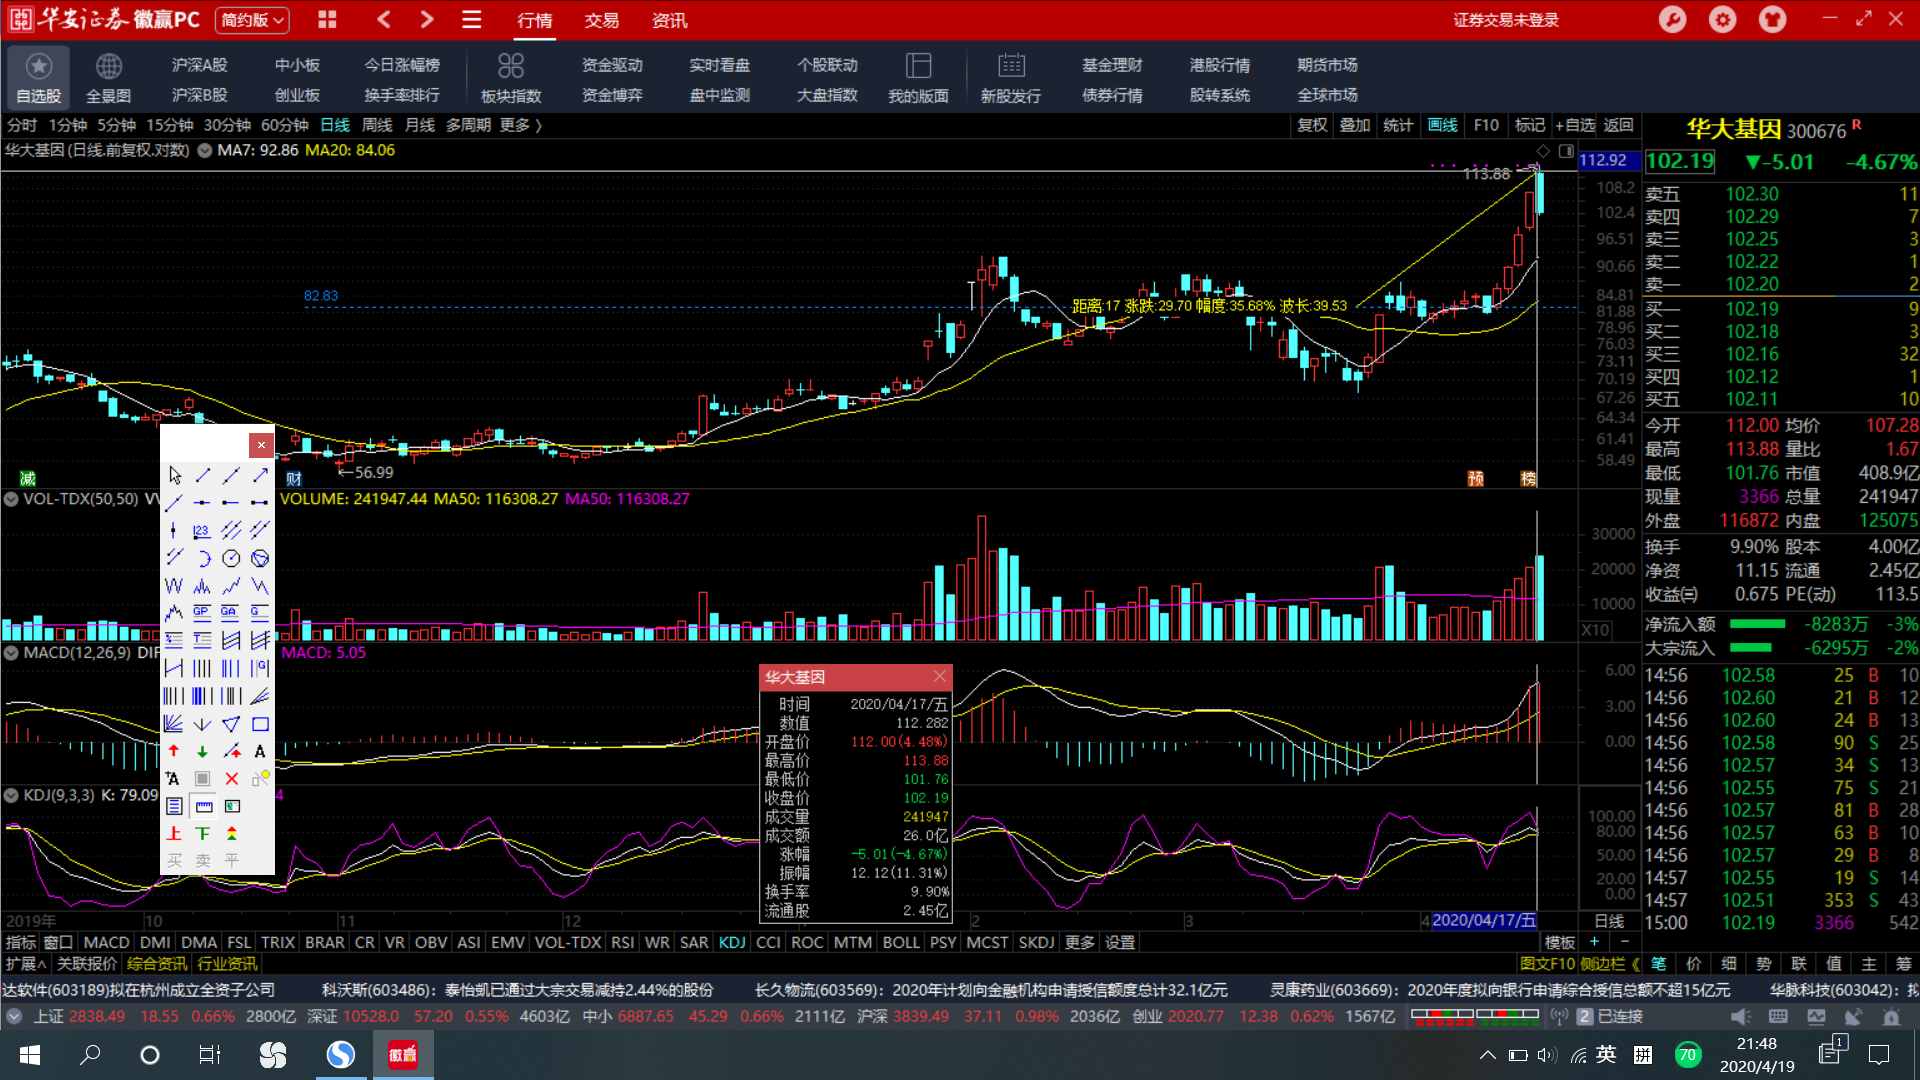
Task: Click the red X delete drawing tool
Action: click(232, 778)
